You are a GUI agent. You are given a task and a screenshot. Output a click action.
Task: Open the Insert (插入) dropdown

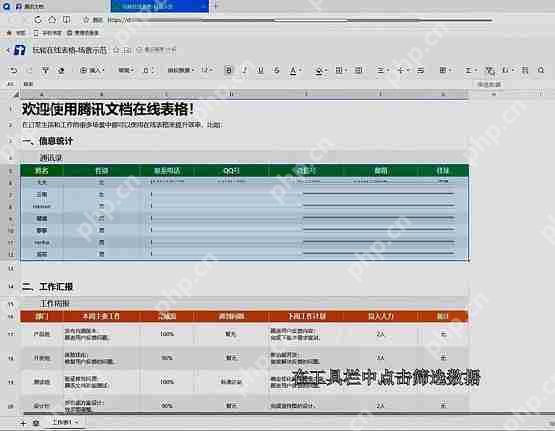[92, 70]
